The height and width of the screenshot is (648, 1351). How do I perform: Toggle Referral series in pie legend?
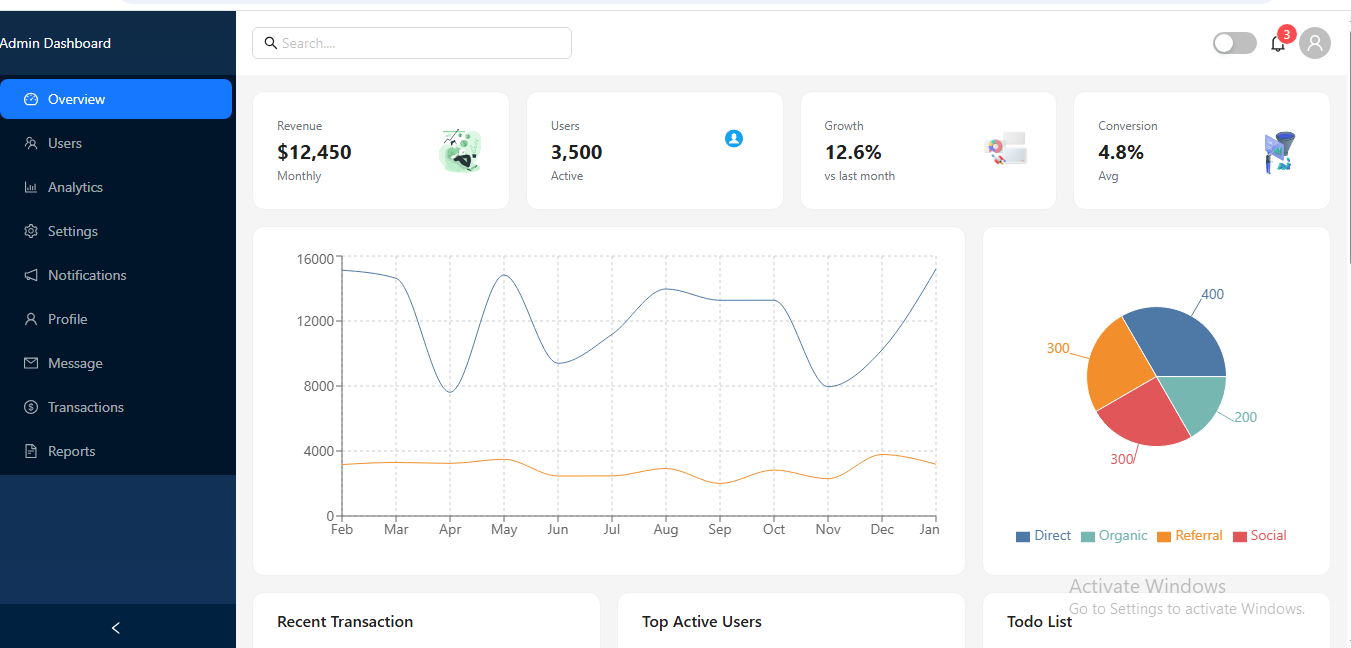[1189, 536]
